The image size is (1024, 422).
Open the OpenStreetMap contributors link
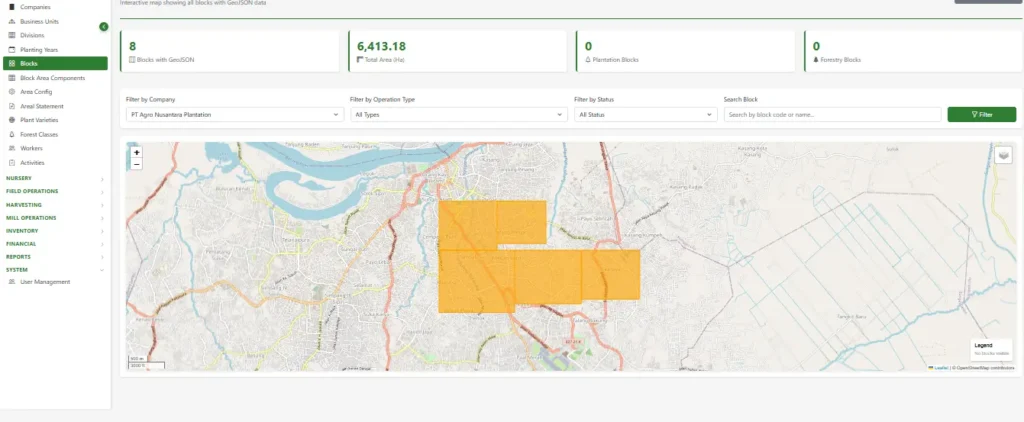tap(986, 368)
